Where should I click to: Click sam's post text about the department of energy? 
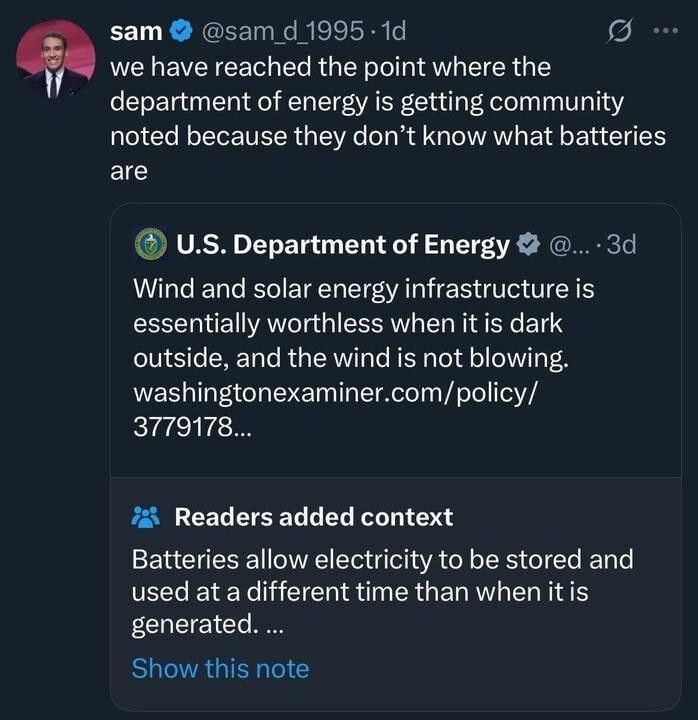tap(386, 118)
